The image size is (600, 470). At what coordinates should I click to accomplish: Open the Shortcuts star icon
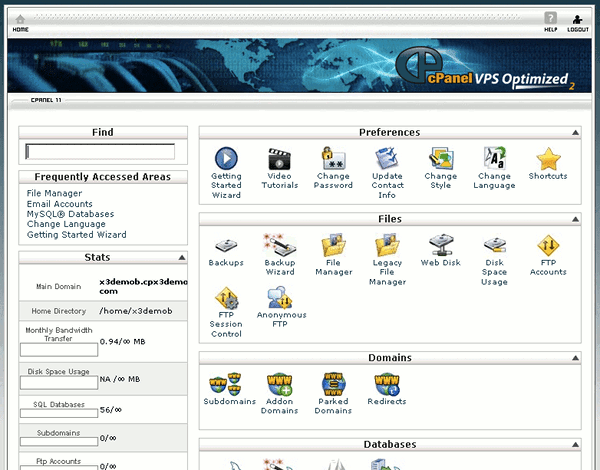coord(548,159)
